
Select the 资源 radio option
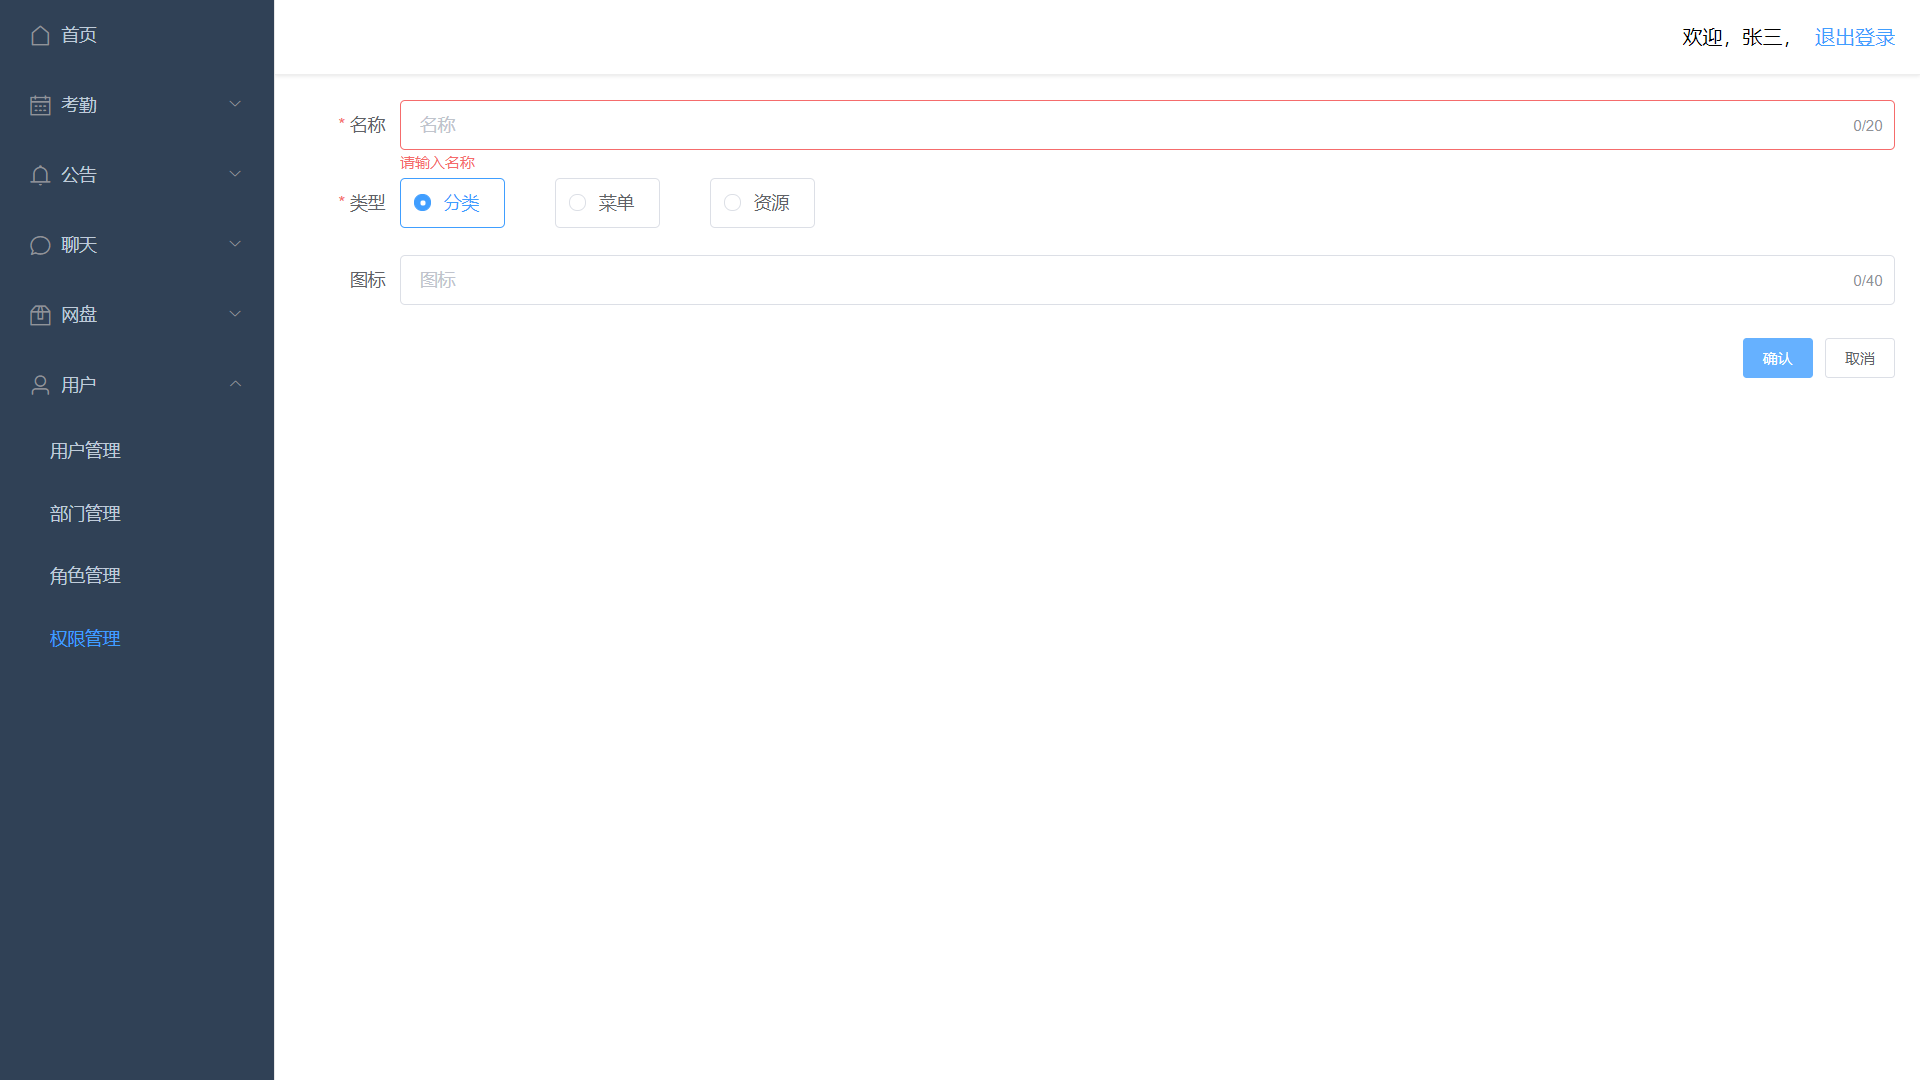click(x=733, y=203)
